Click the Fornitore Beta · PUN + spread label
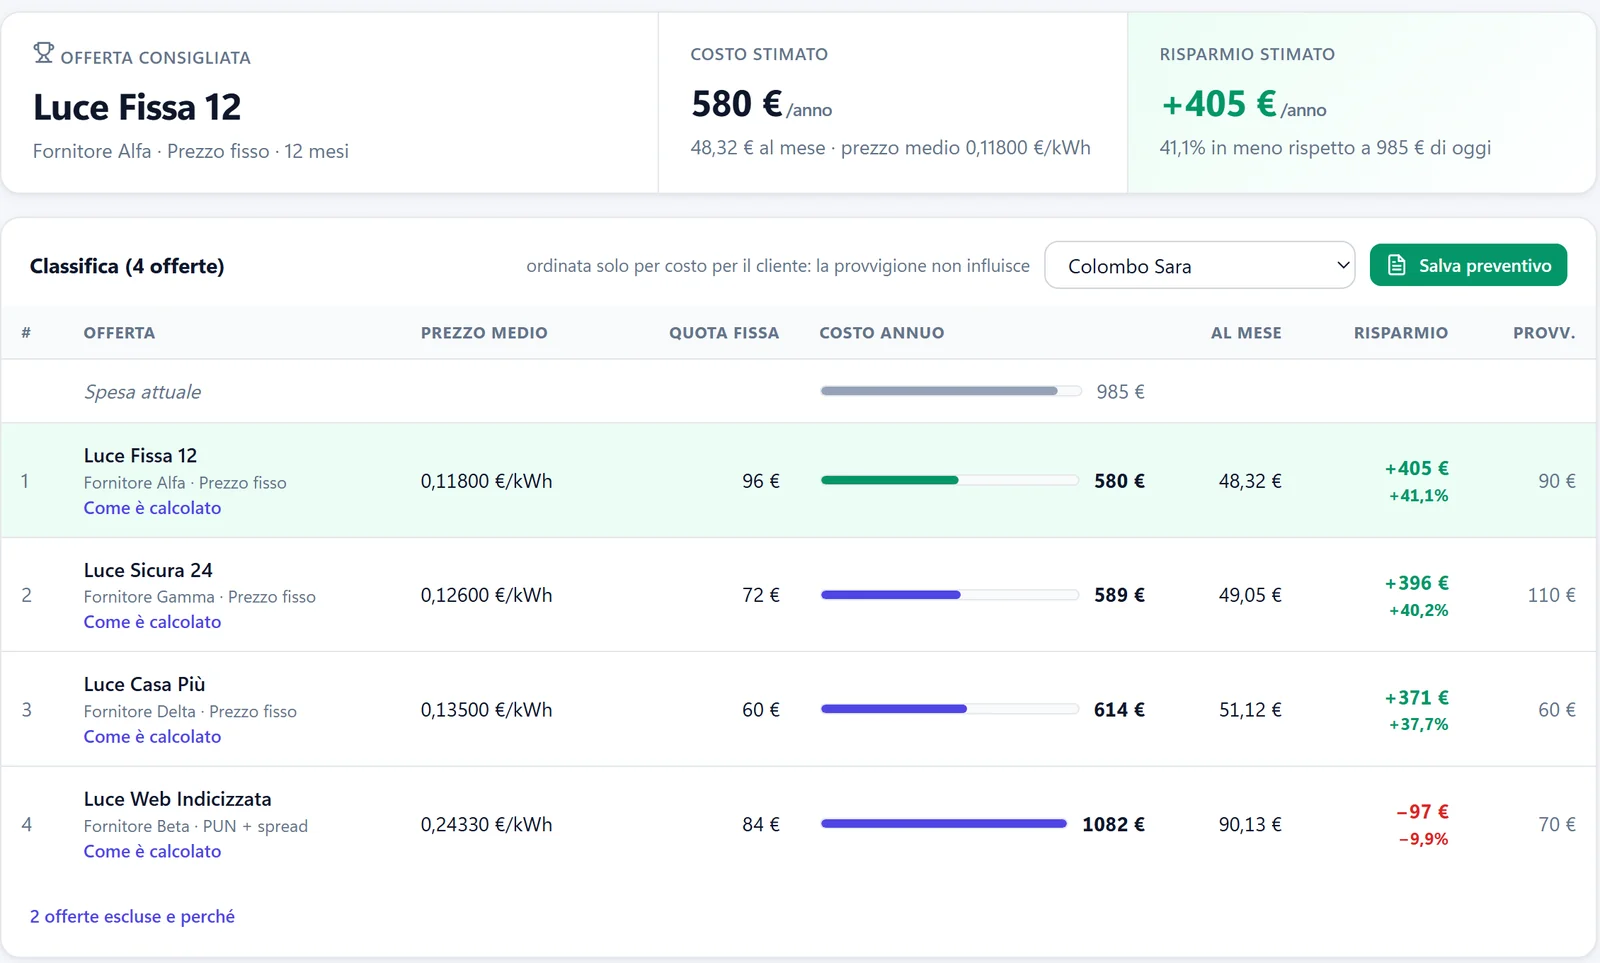Screen dimensions: 1600x963 click(196, 826)
